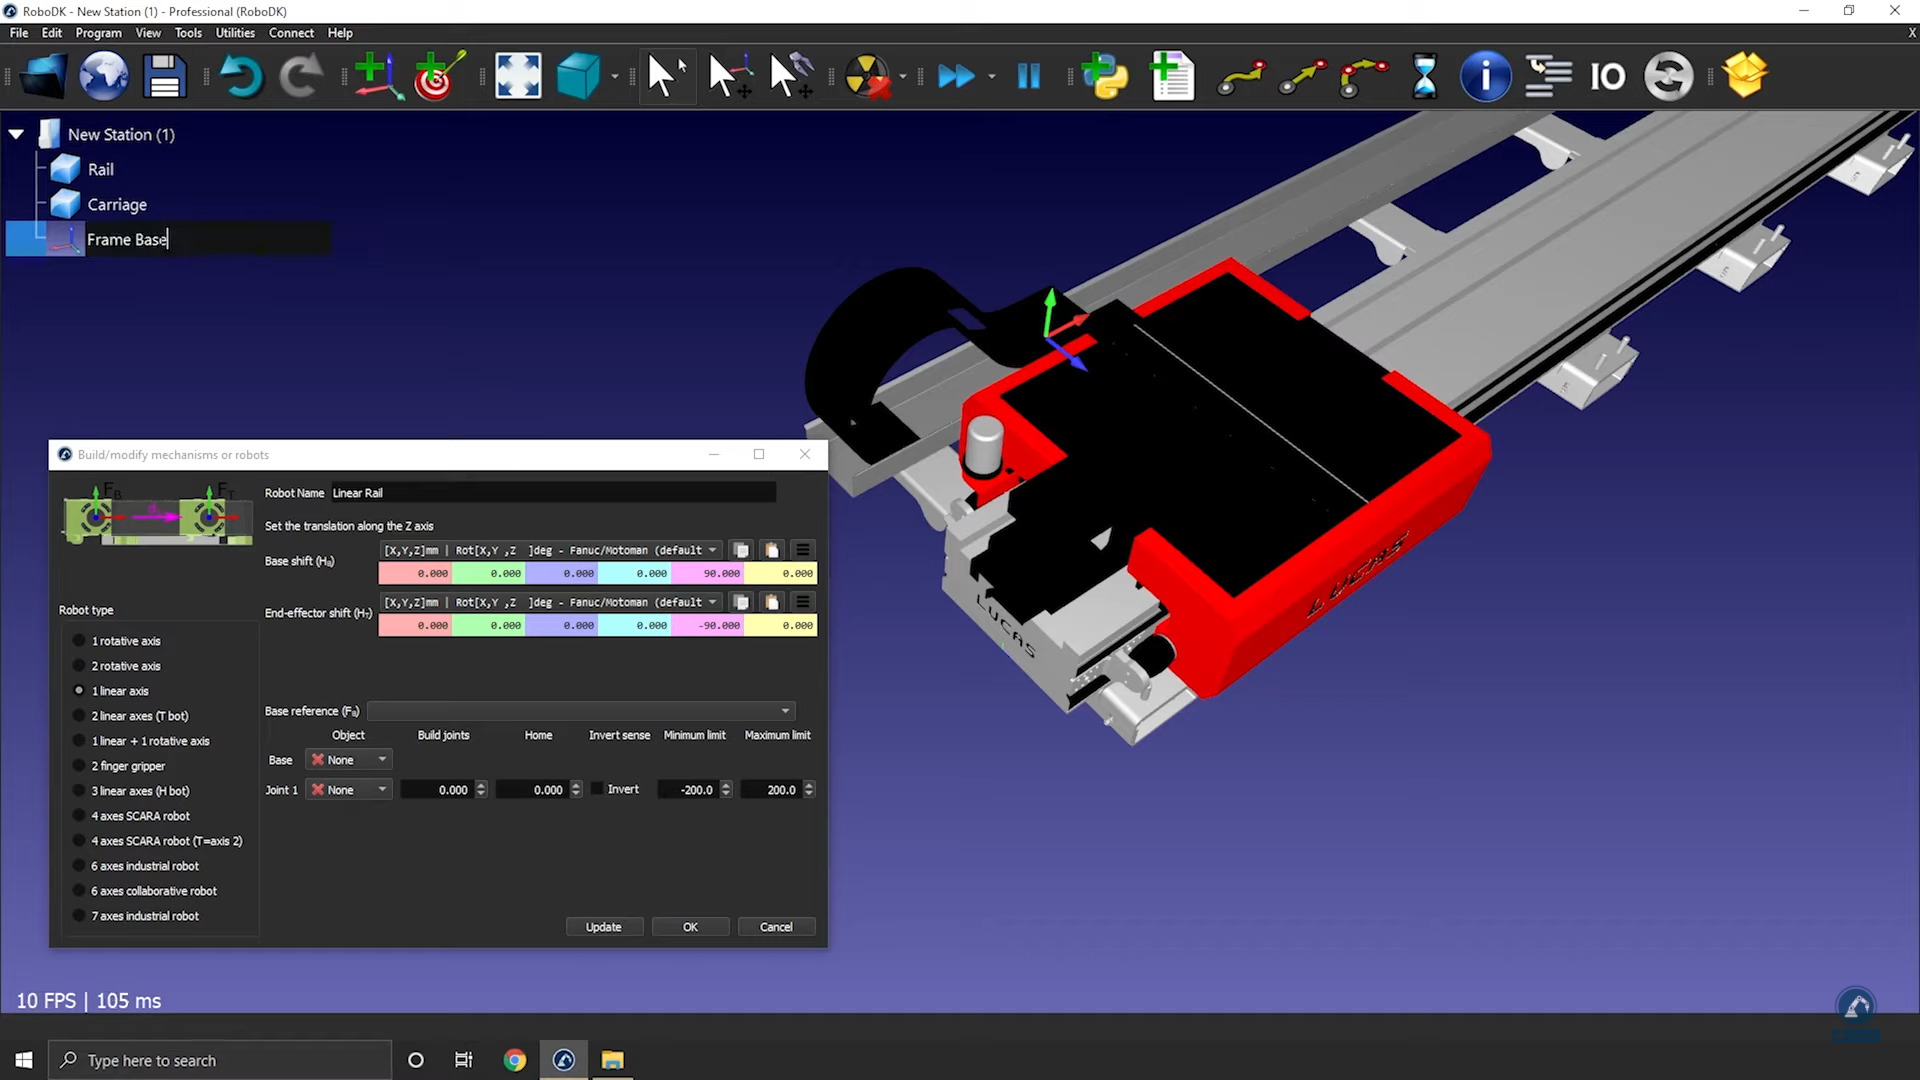Open the Base object None dropdown
The height and width of the screenshot is (1080, 1920).
point(349,760)
